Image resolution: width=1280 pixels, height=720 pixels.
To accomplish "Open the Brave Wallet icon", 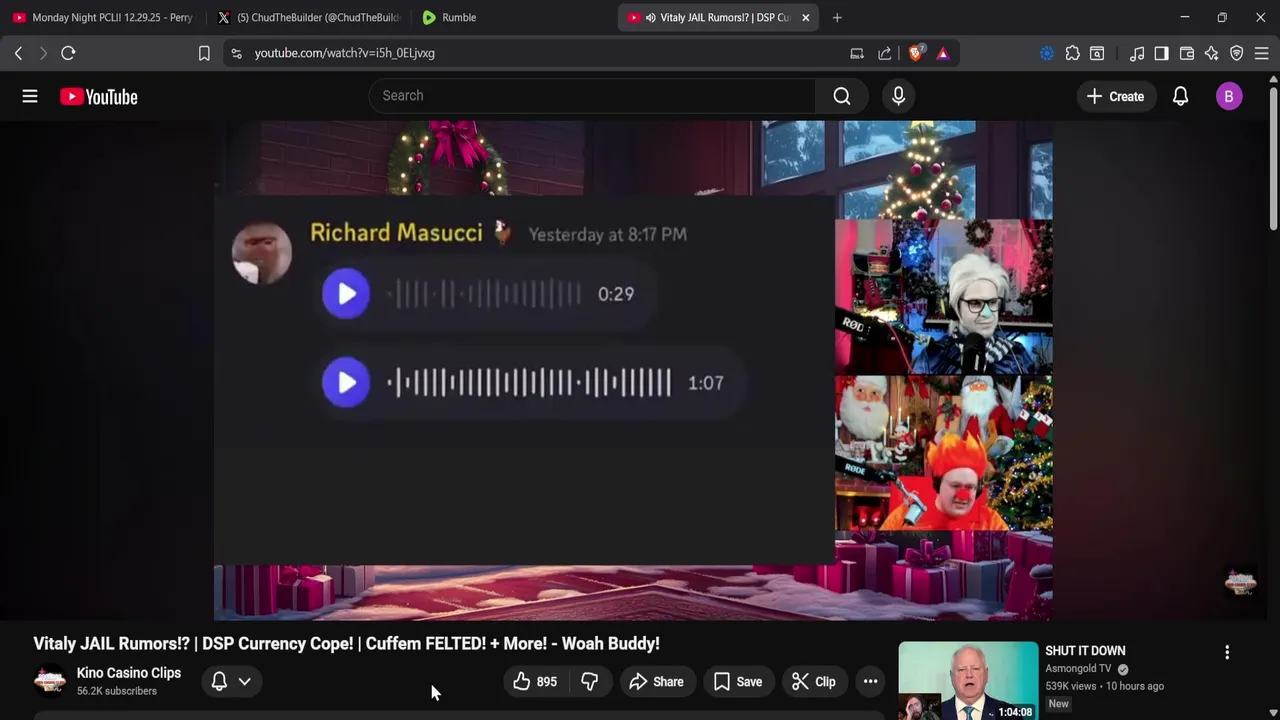I will tap(1187, 53).
